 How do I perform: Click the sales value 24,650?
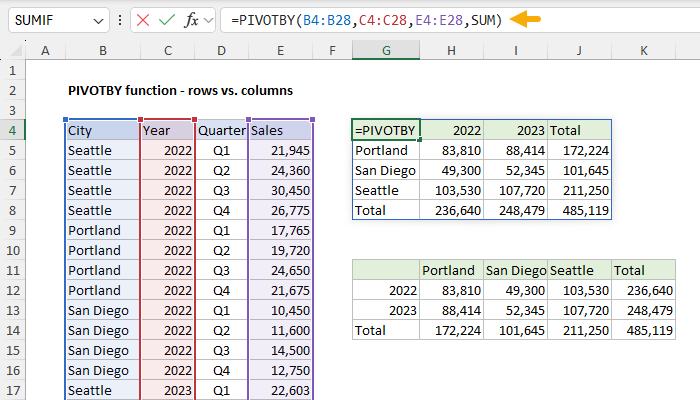coord(280,271)
